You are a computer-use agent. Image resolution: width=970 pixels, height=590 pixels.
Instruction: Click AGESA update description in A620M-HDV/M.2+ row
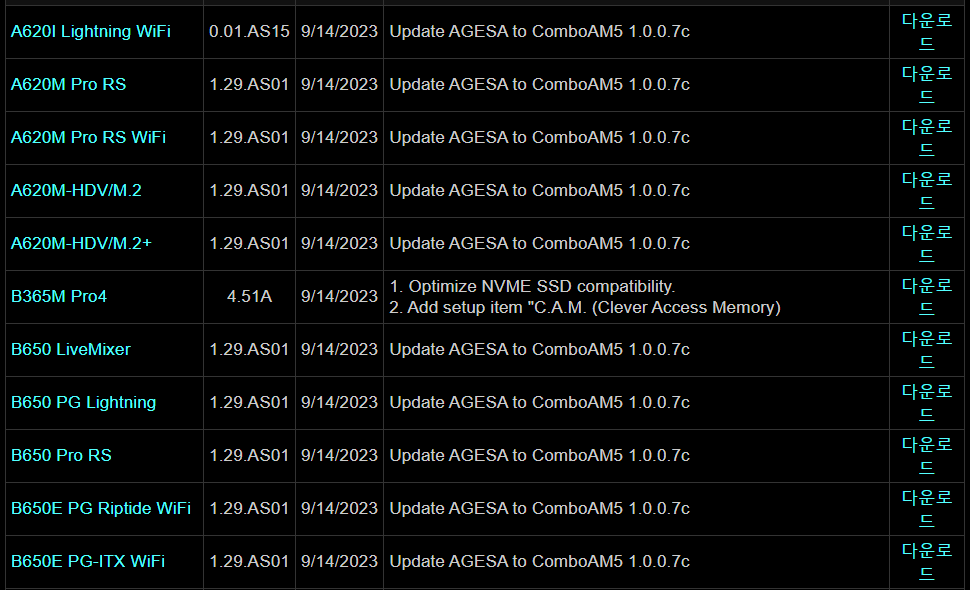[539, 244]
